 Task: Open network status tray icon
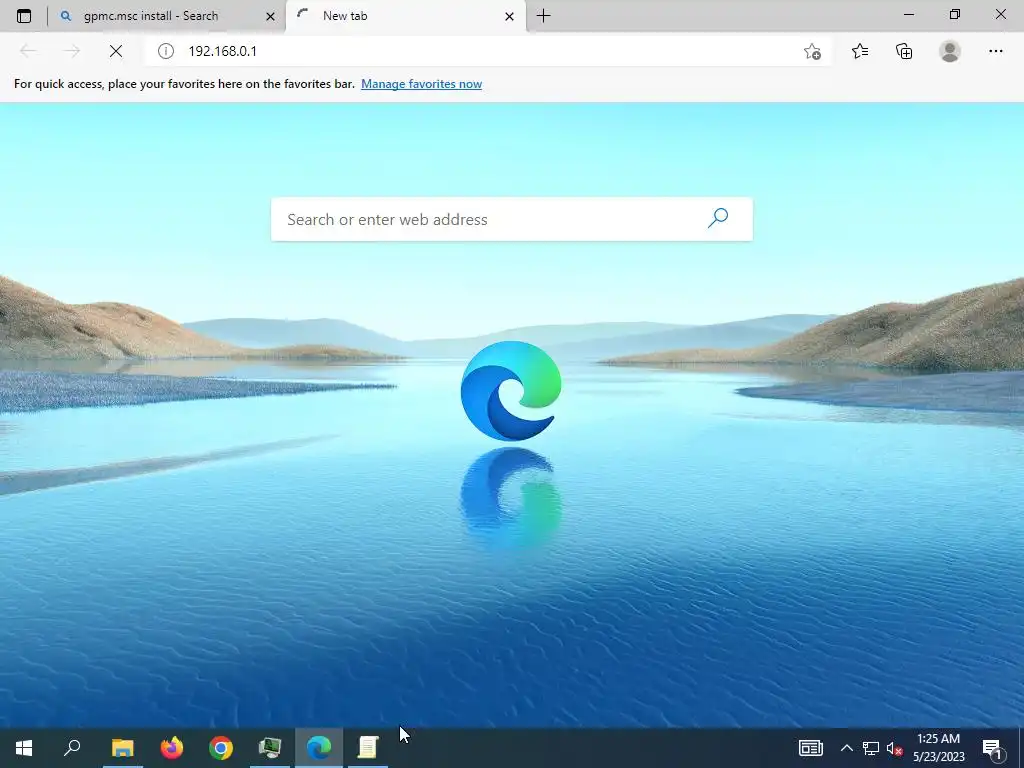coord(871,748)
